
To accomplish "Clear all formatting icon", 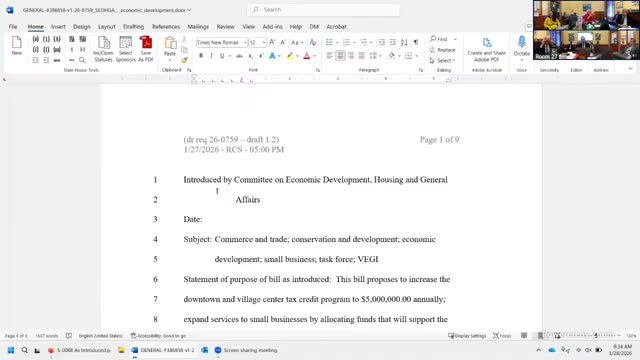I will click(313, 42).
